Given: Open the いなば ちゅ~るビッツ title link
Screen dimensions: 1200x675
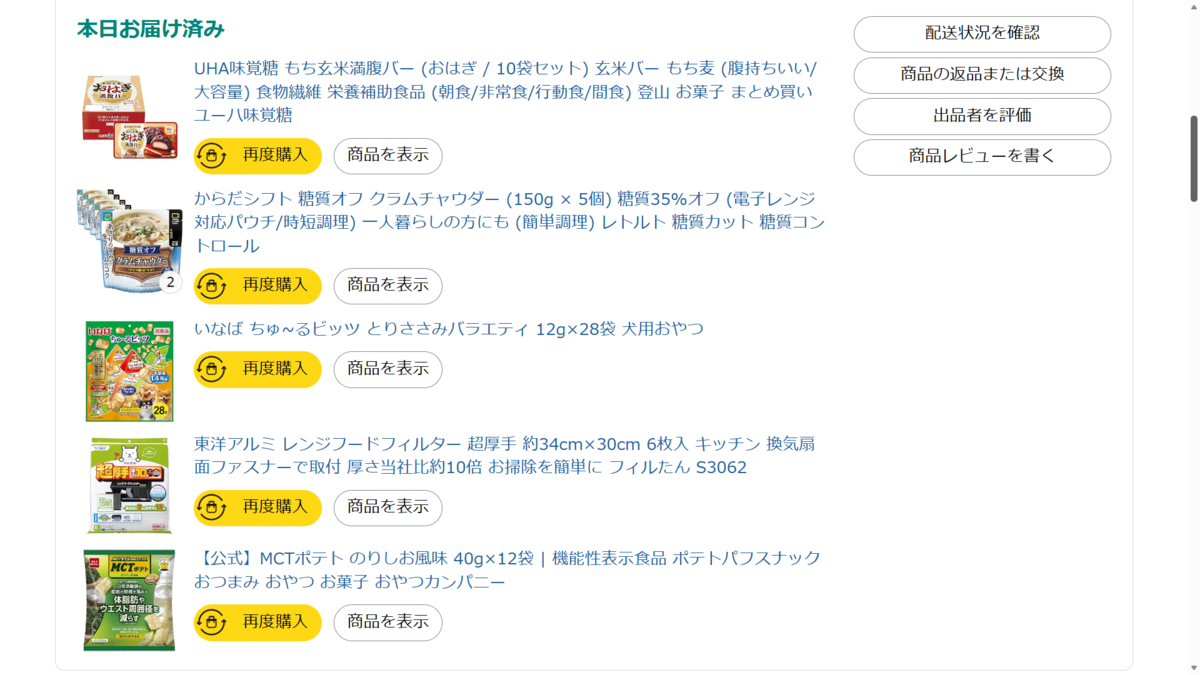Looking at the screenshot, I should (x=449, y=329).
